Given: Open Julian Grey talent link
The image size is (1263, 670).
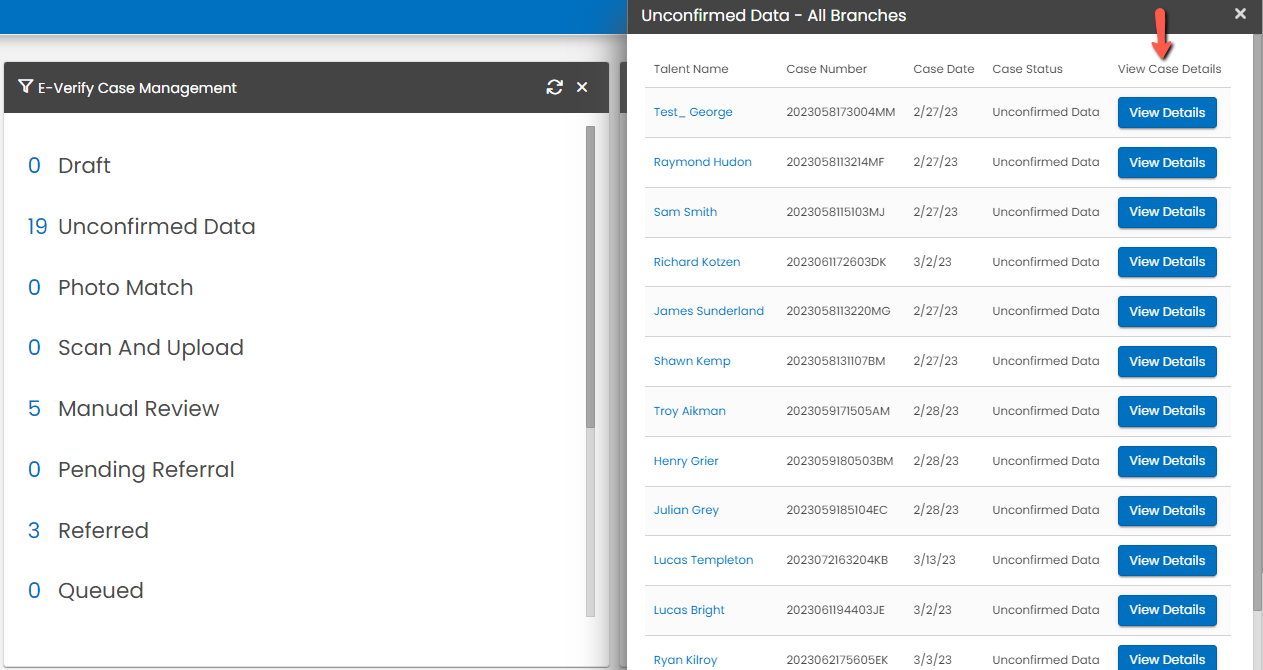Looking at the screenshot, I should click(686, 510).
